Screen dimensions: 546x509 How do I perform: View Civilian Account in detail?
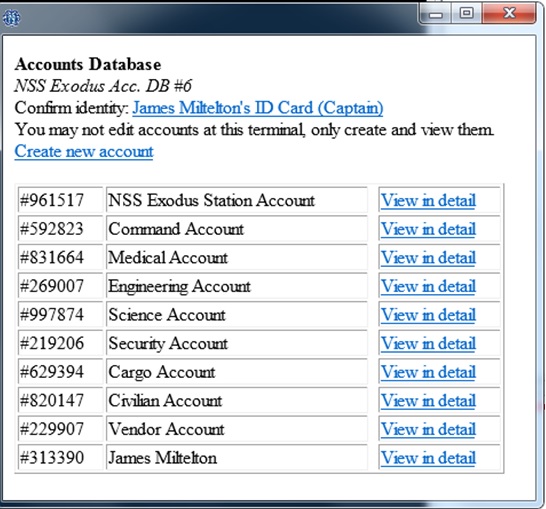pyautogui.click(x=428, y=400)
